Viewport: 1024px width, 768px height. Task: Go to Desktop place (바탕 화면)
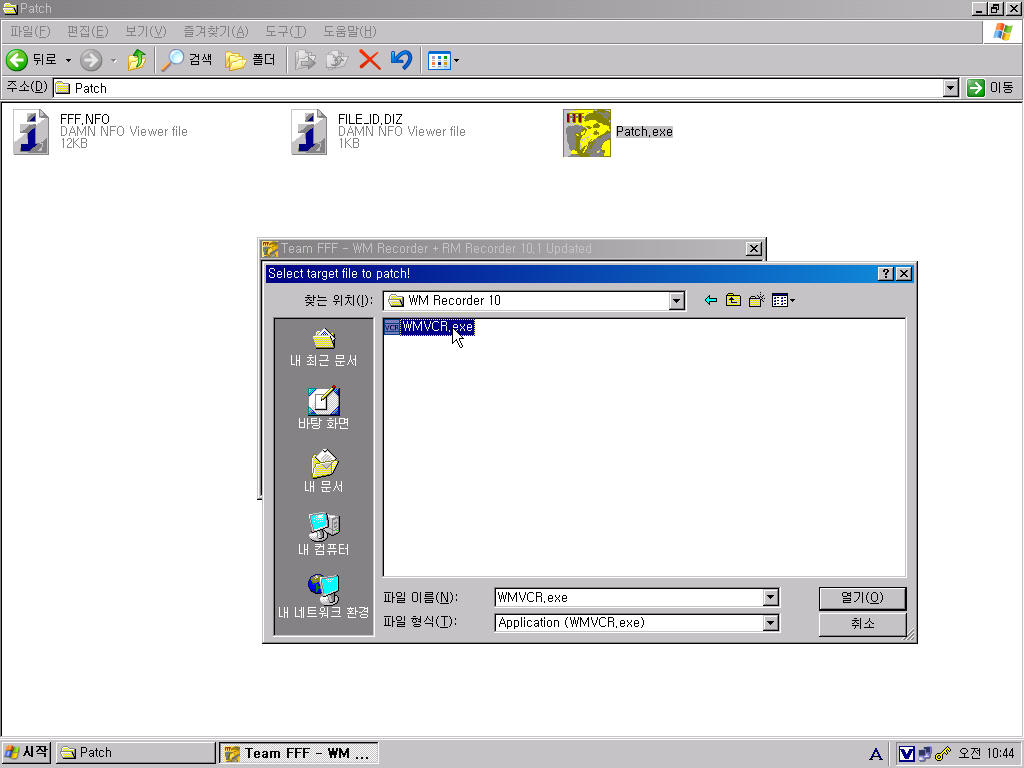[x=323, y=408]
